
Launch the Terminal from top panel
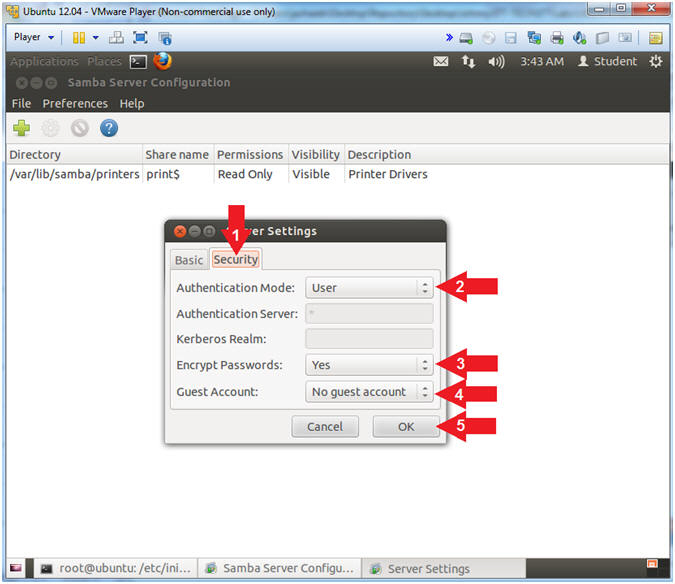coord(138,62)
